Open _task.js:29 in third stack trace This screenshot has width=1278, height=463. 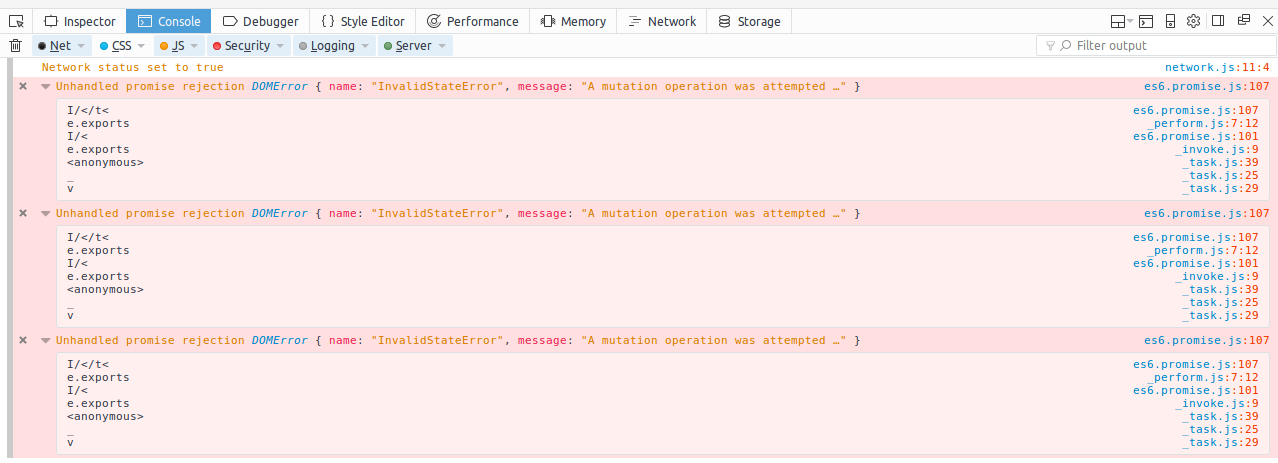click(1220, 443)
